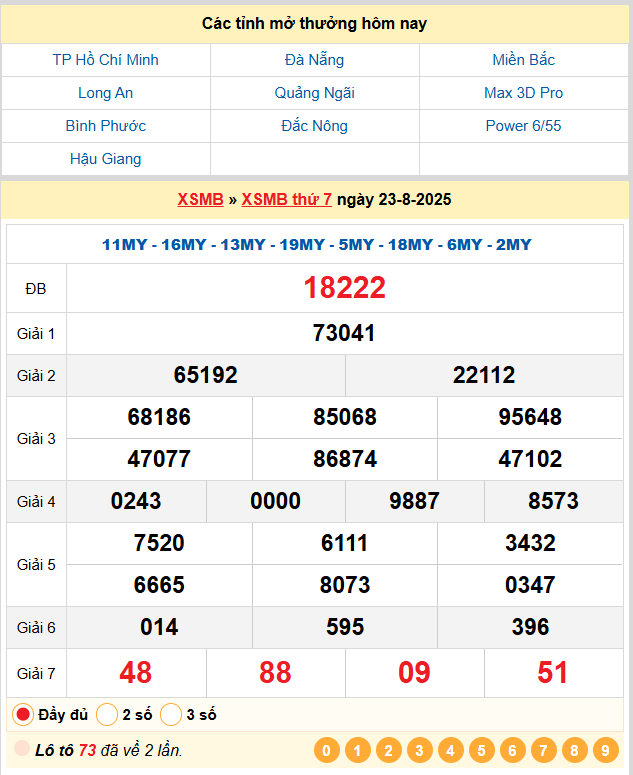Image resolution: width=633 pixels, height=775 pixels.
Task: Open the Miền Bắc results link
Action: click(x=523, y=60)
